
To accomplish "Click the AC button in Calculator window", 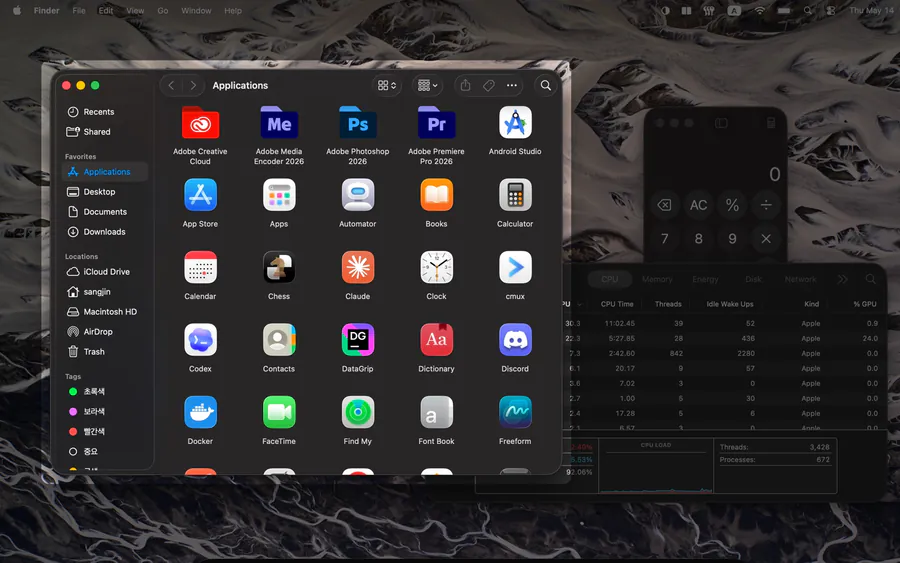I will (x=698, y=205).
